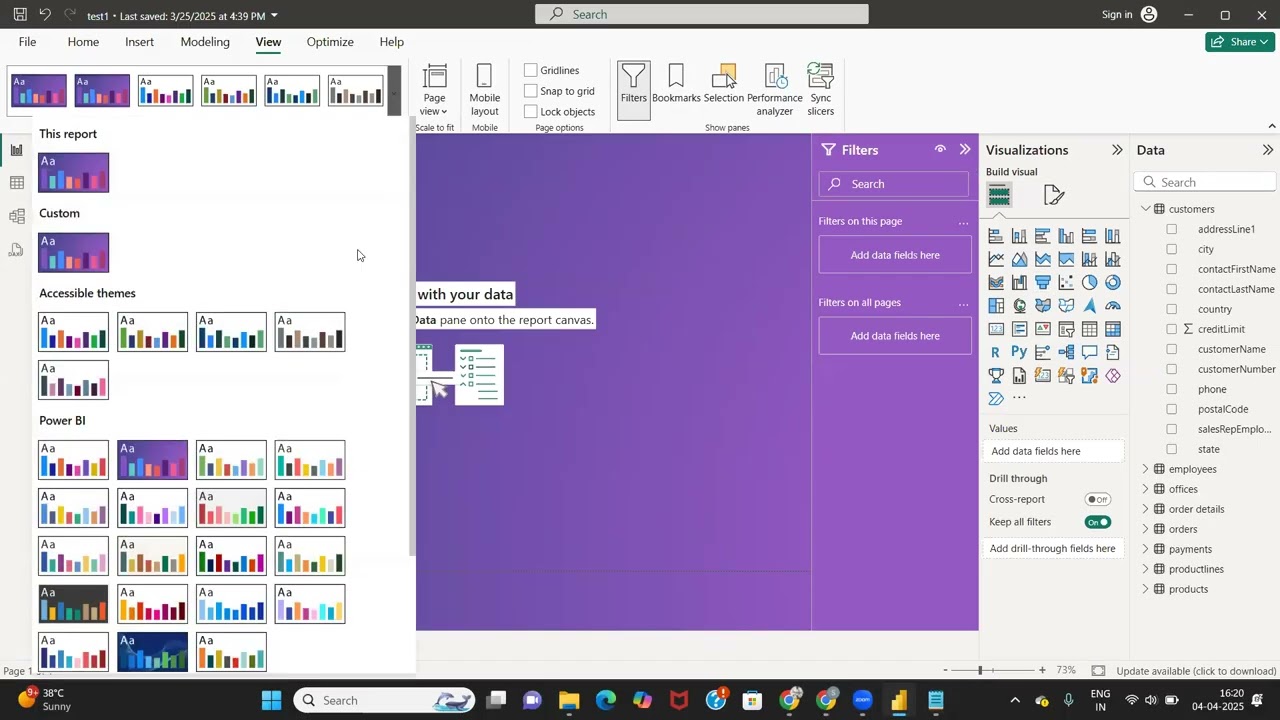
Task: Select the donut chart visual
Action: click(1113, 283)
